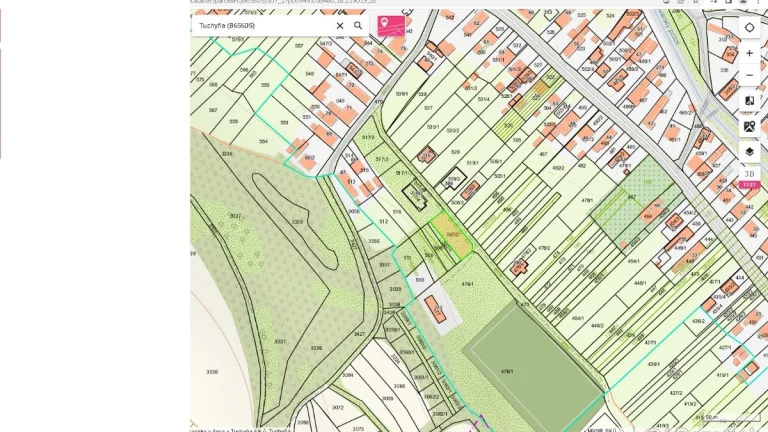Viewport: 768px width, 432px height.
Task: Click parcel number 3427
Action: (359, 334)
